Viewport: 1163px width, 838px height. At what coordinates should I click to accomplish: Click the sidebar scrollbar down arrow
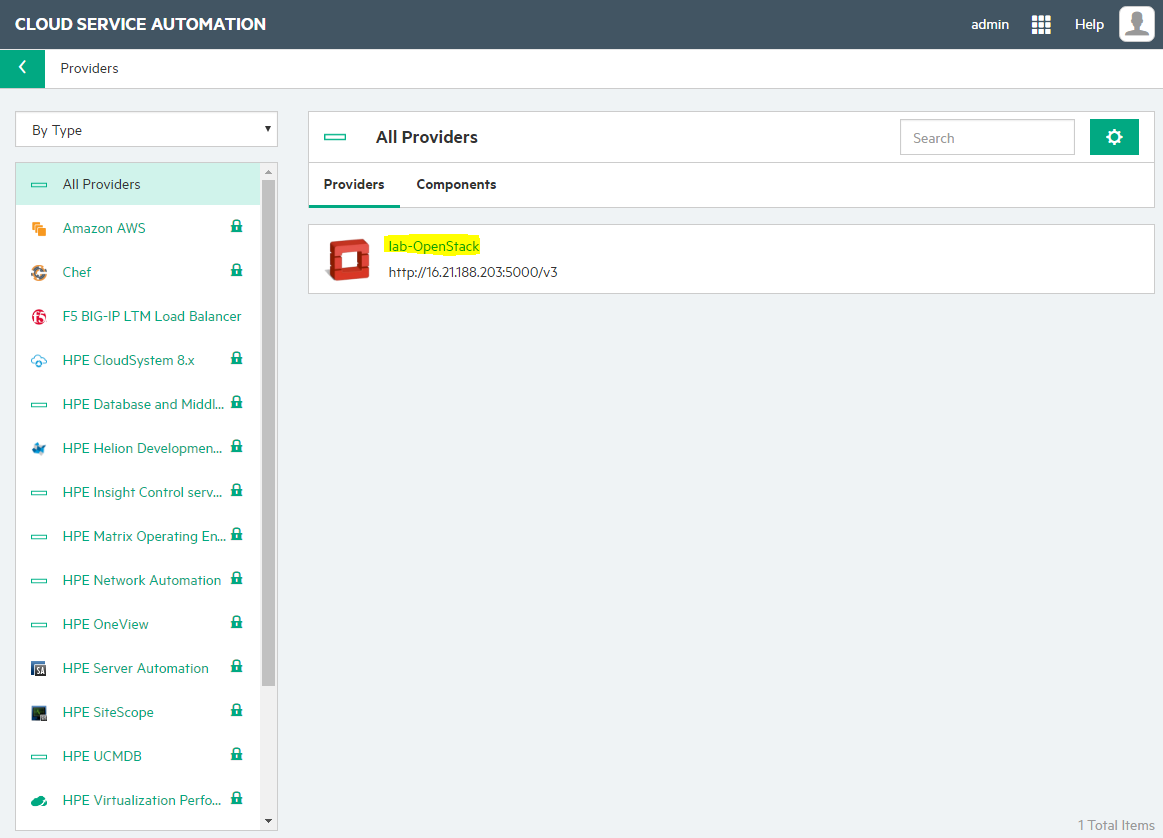tap(268, 821)
